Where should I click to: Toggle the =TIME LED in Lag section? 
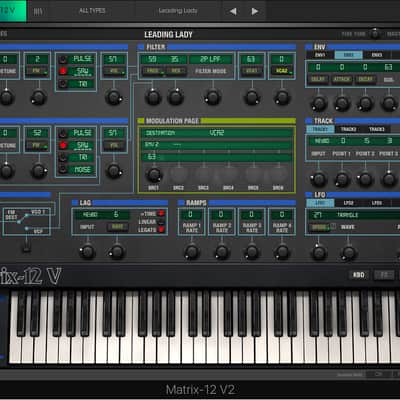[x=161, y=213]
